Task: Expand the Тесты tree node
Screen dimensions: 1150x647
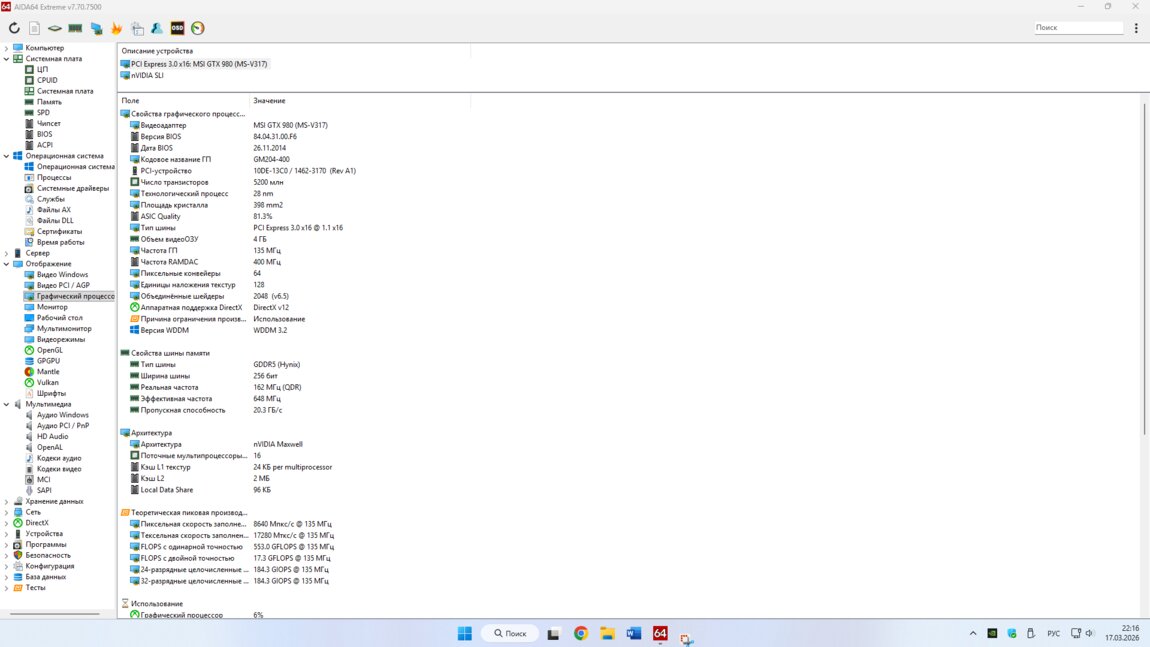Action: coord(6,588)
